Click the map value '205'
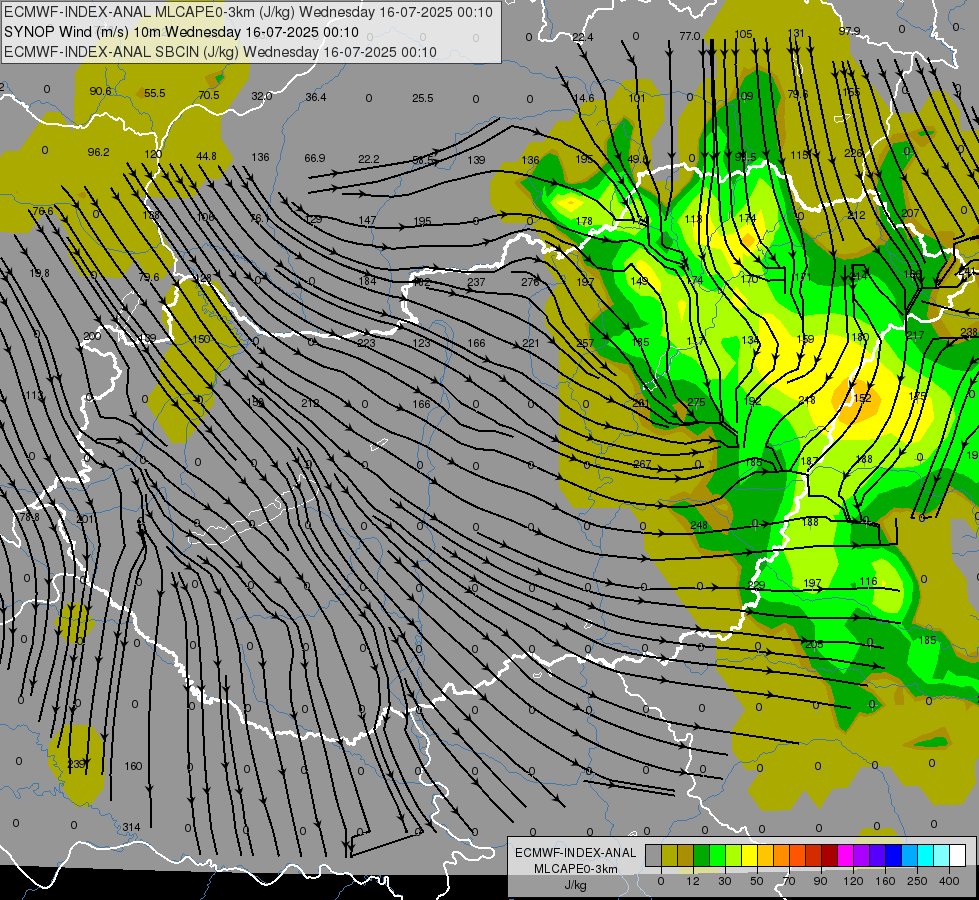 point(814,644)
